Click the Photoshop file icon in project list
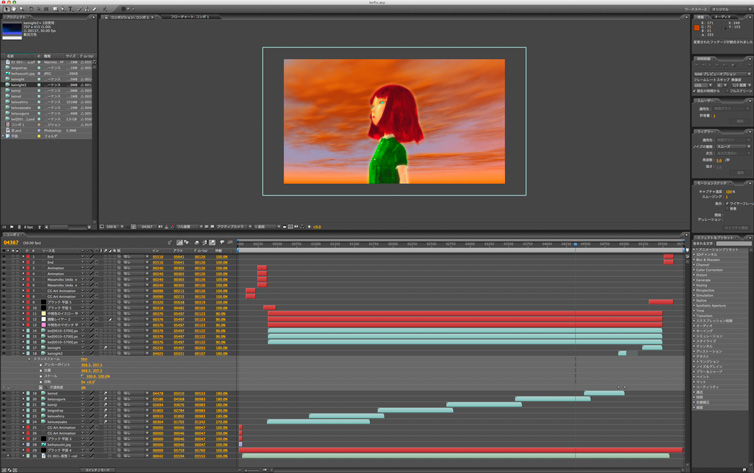Viewport: 754px width, 473px height. coord(8,130)
